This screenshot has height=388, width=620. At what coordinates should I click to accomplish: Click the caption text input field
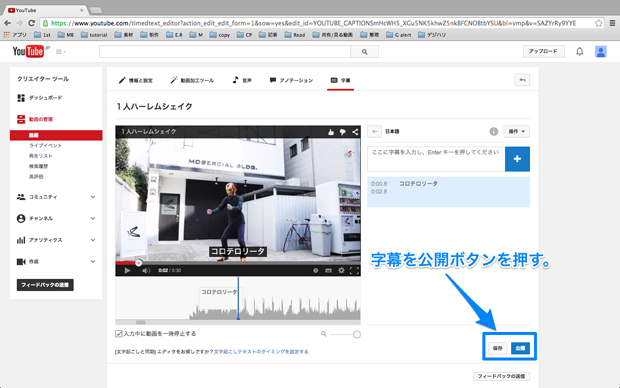pos(436,159)
